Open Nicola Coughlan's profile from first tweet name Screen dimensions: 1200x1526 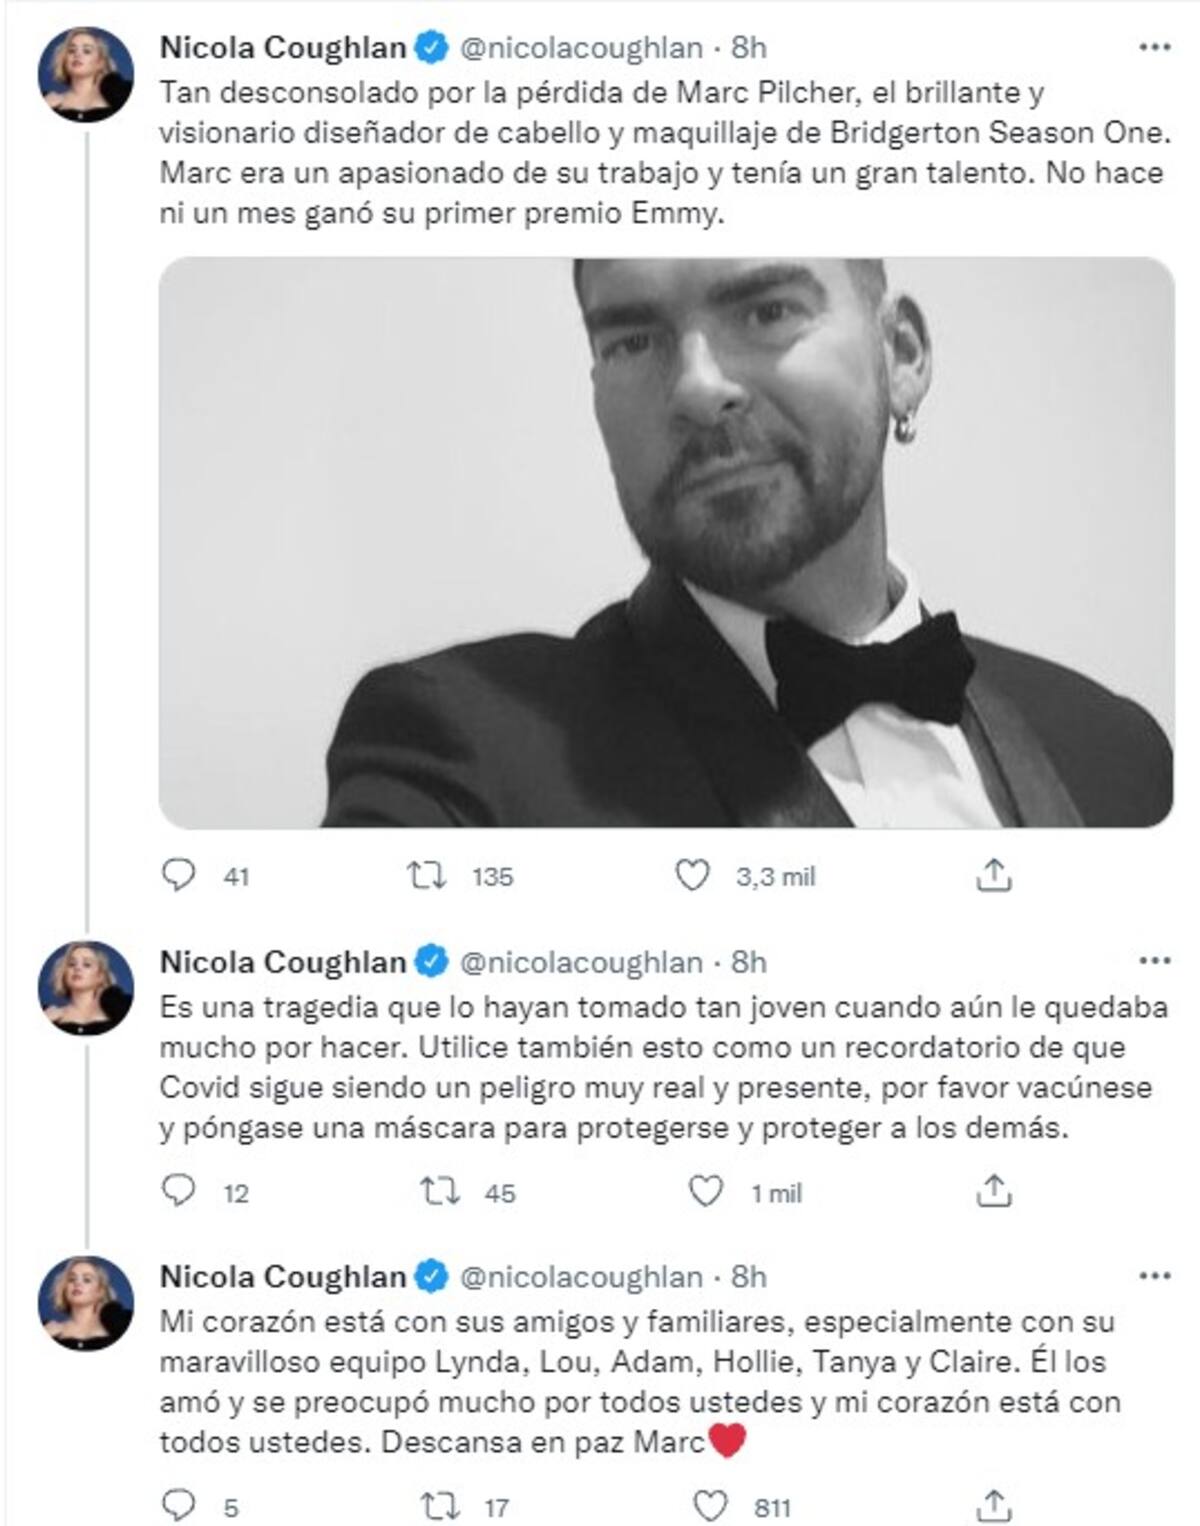coord(283,47)
